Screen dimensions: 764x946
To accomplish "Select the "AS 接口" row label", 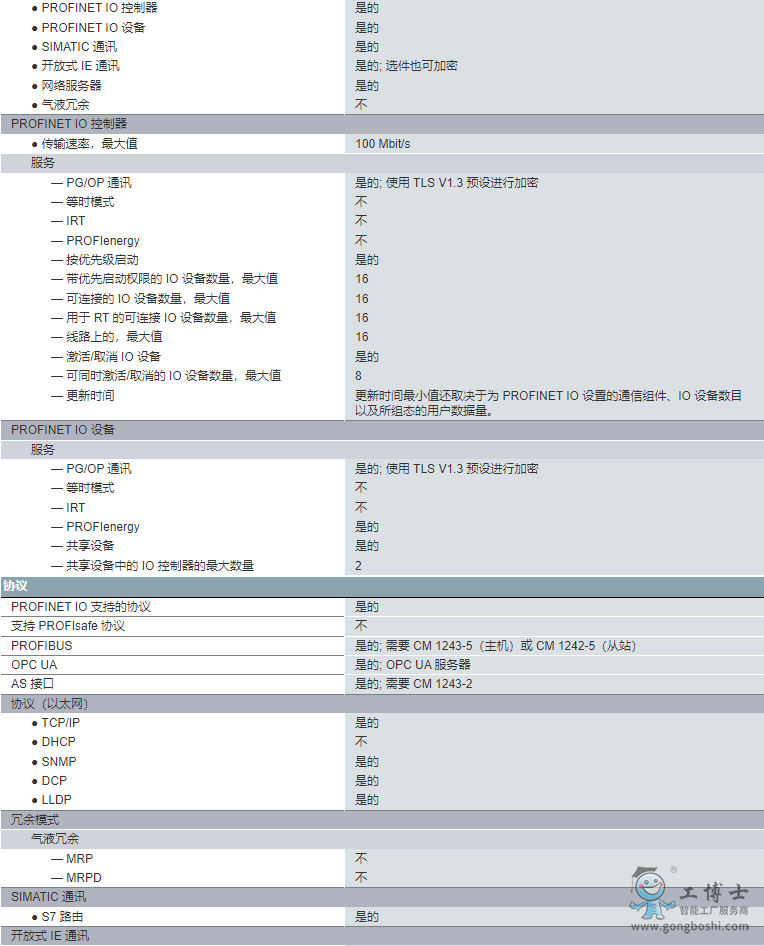I will click(33, 684).
